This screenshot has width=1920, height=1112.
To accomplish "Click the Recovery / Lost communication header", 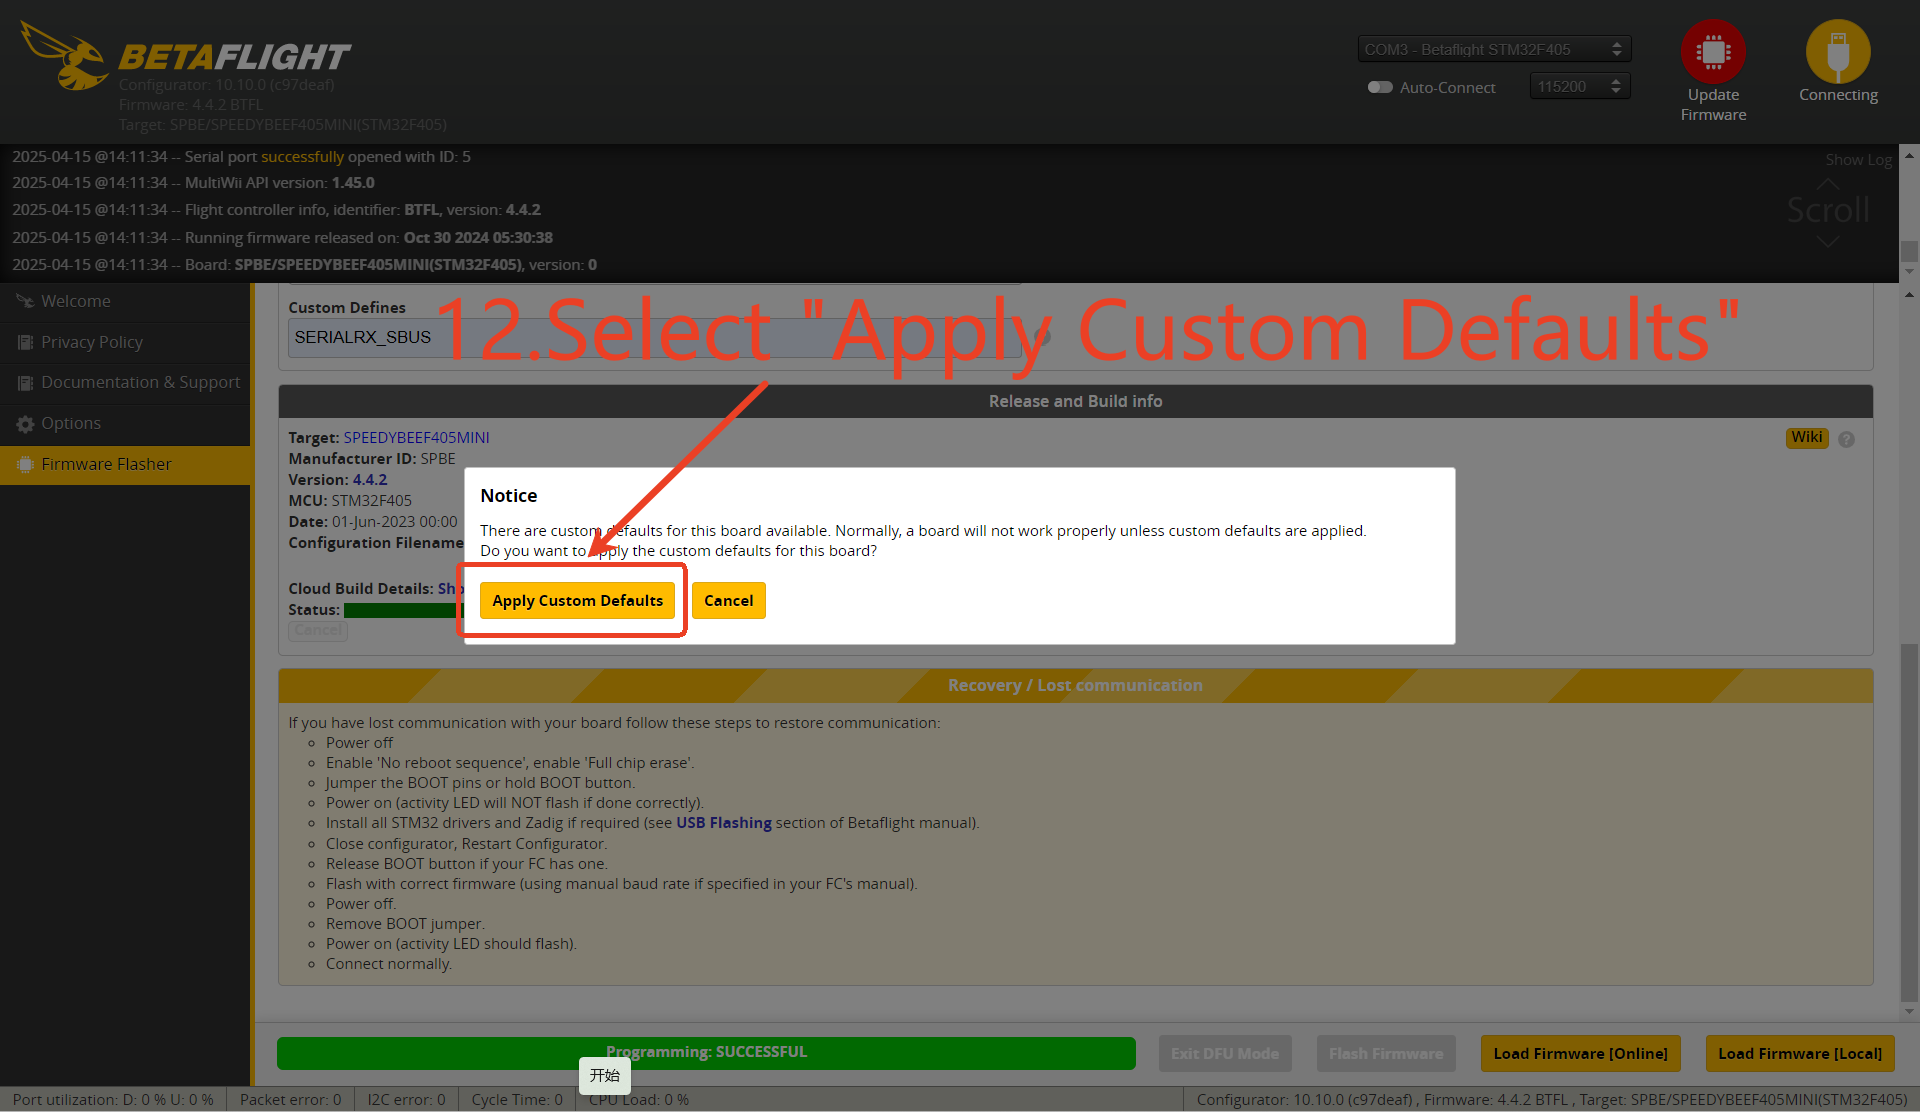I will [1075, 686].
